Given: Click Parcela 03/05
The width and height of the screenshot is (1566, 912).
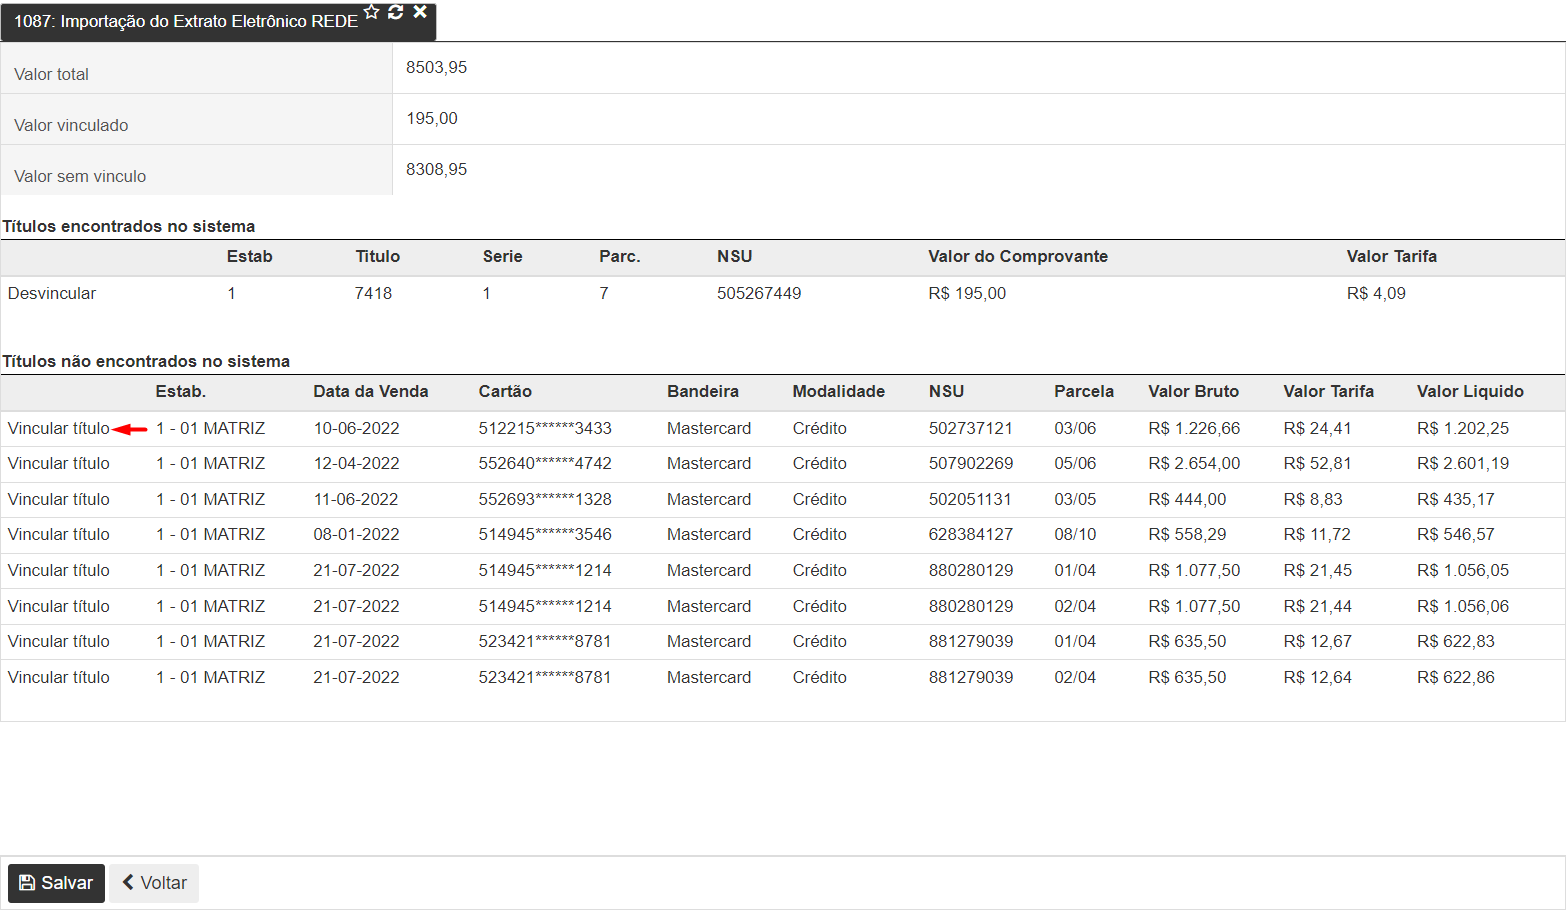Looking at the screenshot, I should tap(1075, 499).
